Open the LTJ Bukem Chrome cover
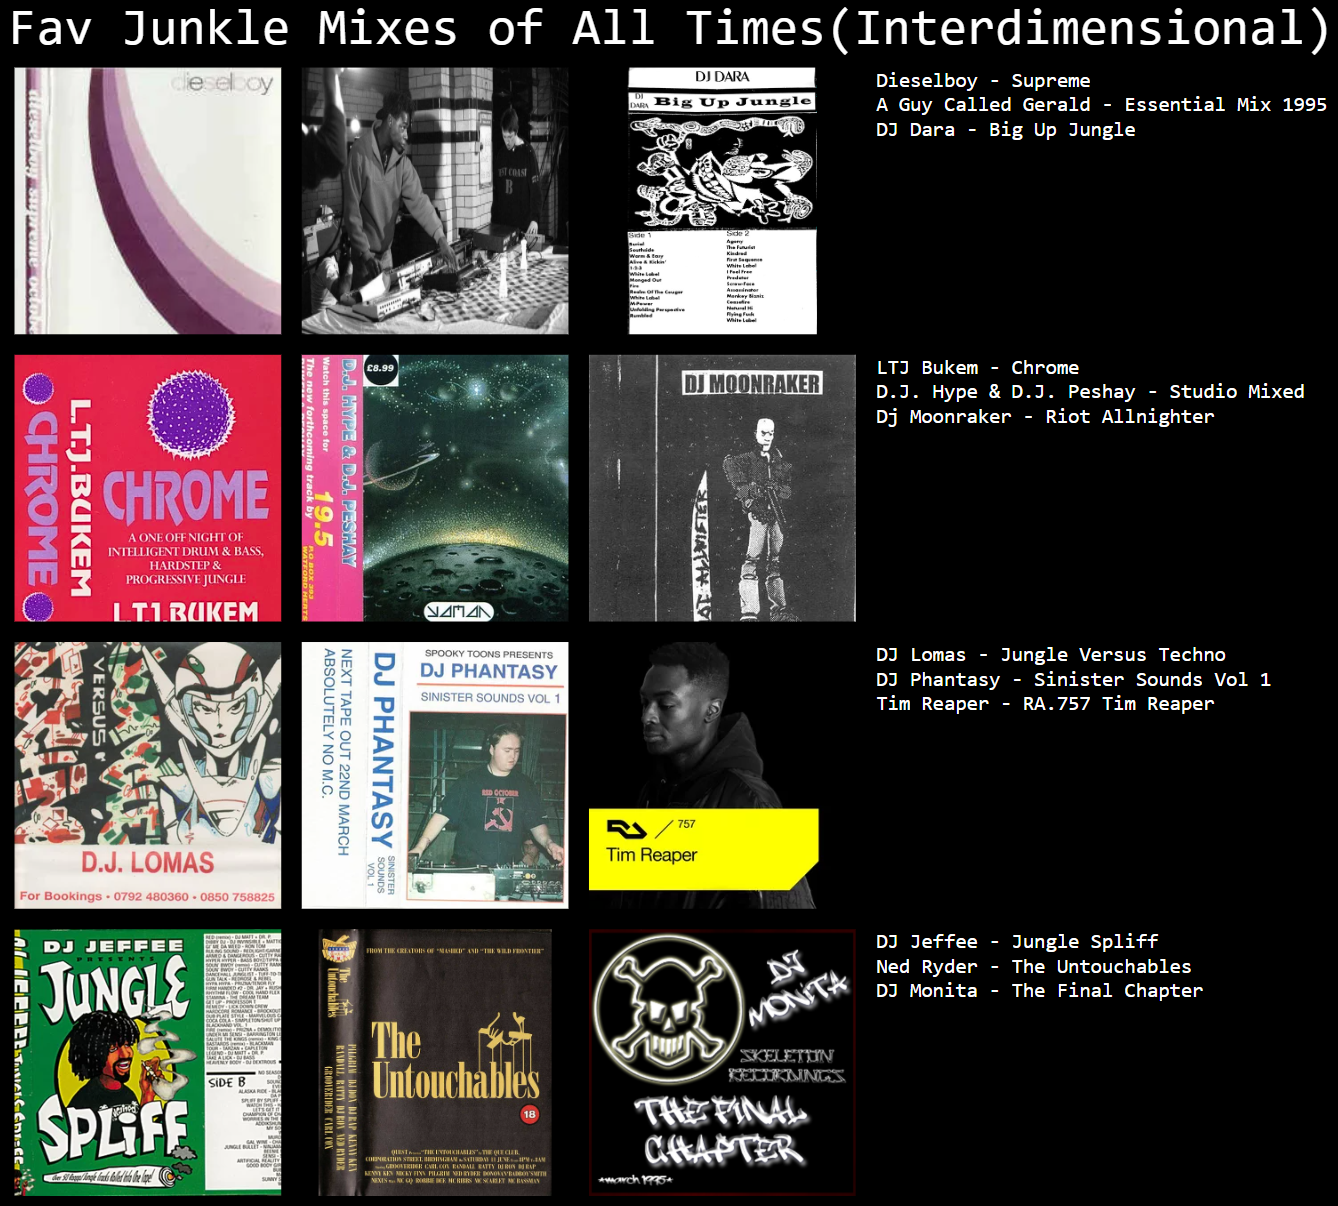The height and width of the screenshot is (1206, 1338). [x=148, y=488]
